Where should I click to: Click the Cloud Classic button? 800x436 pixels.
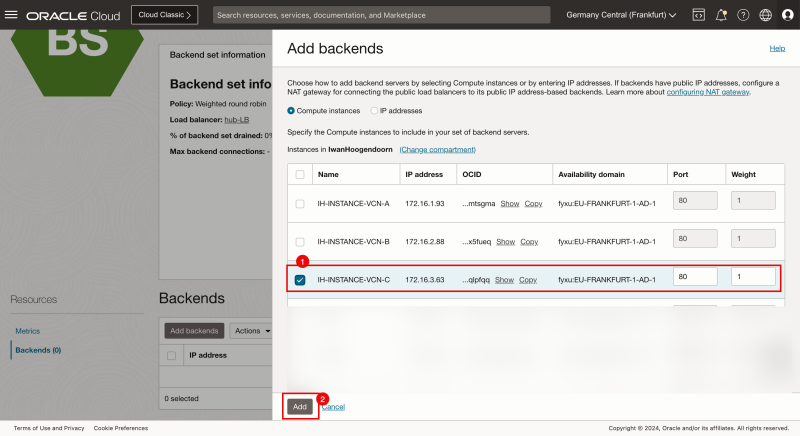[x=164, y=15]
